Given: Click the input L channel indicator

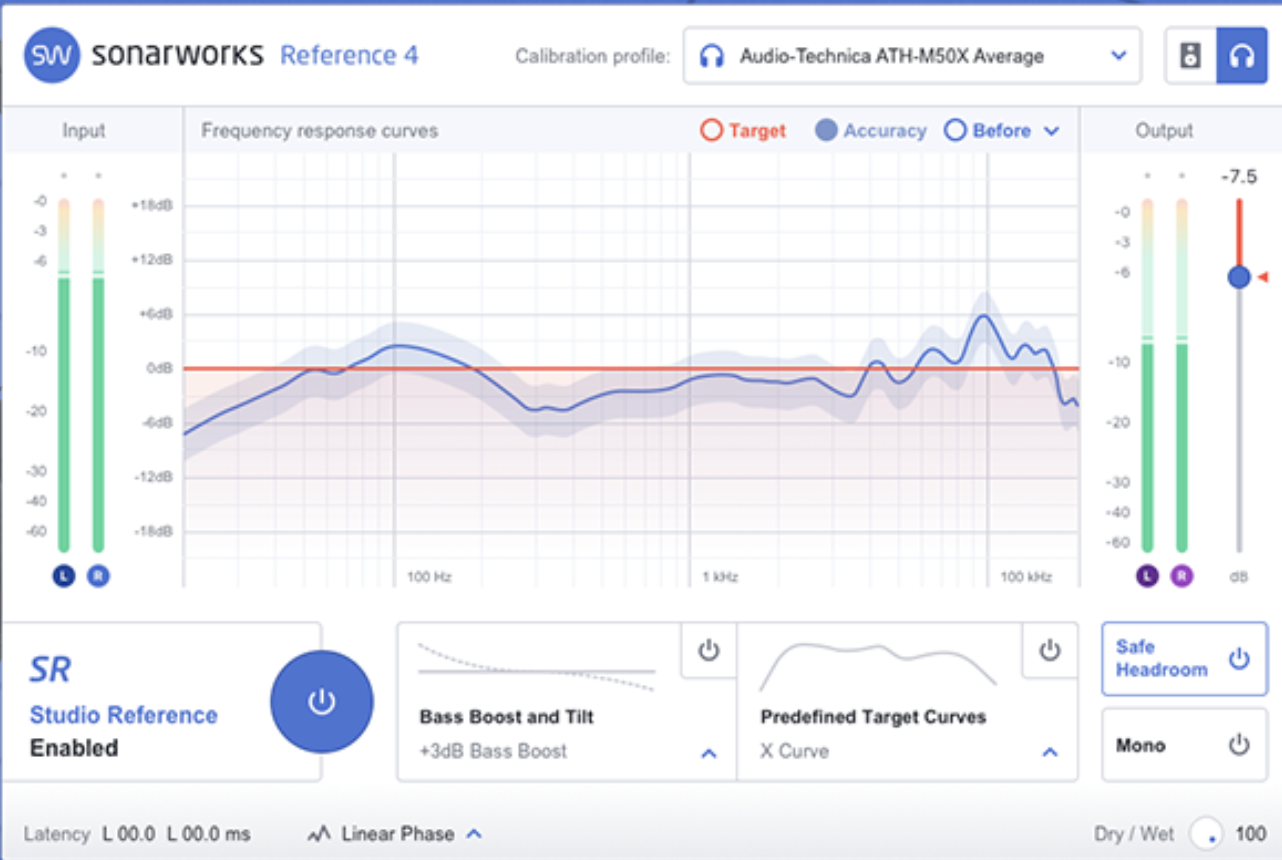Looking at the screenshot, I should [x=64, y=576].
